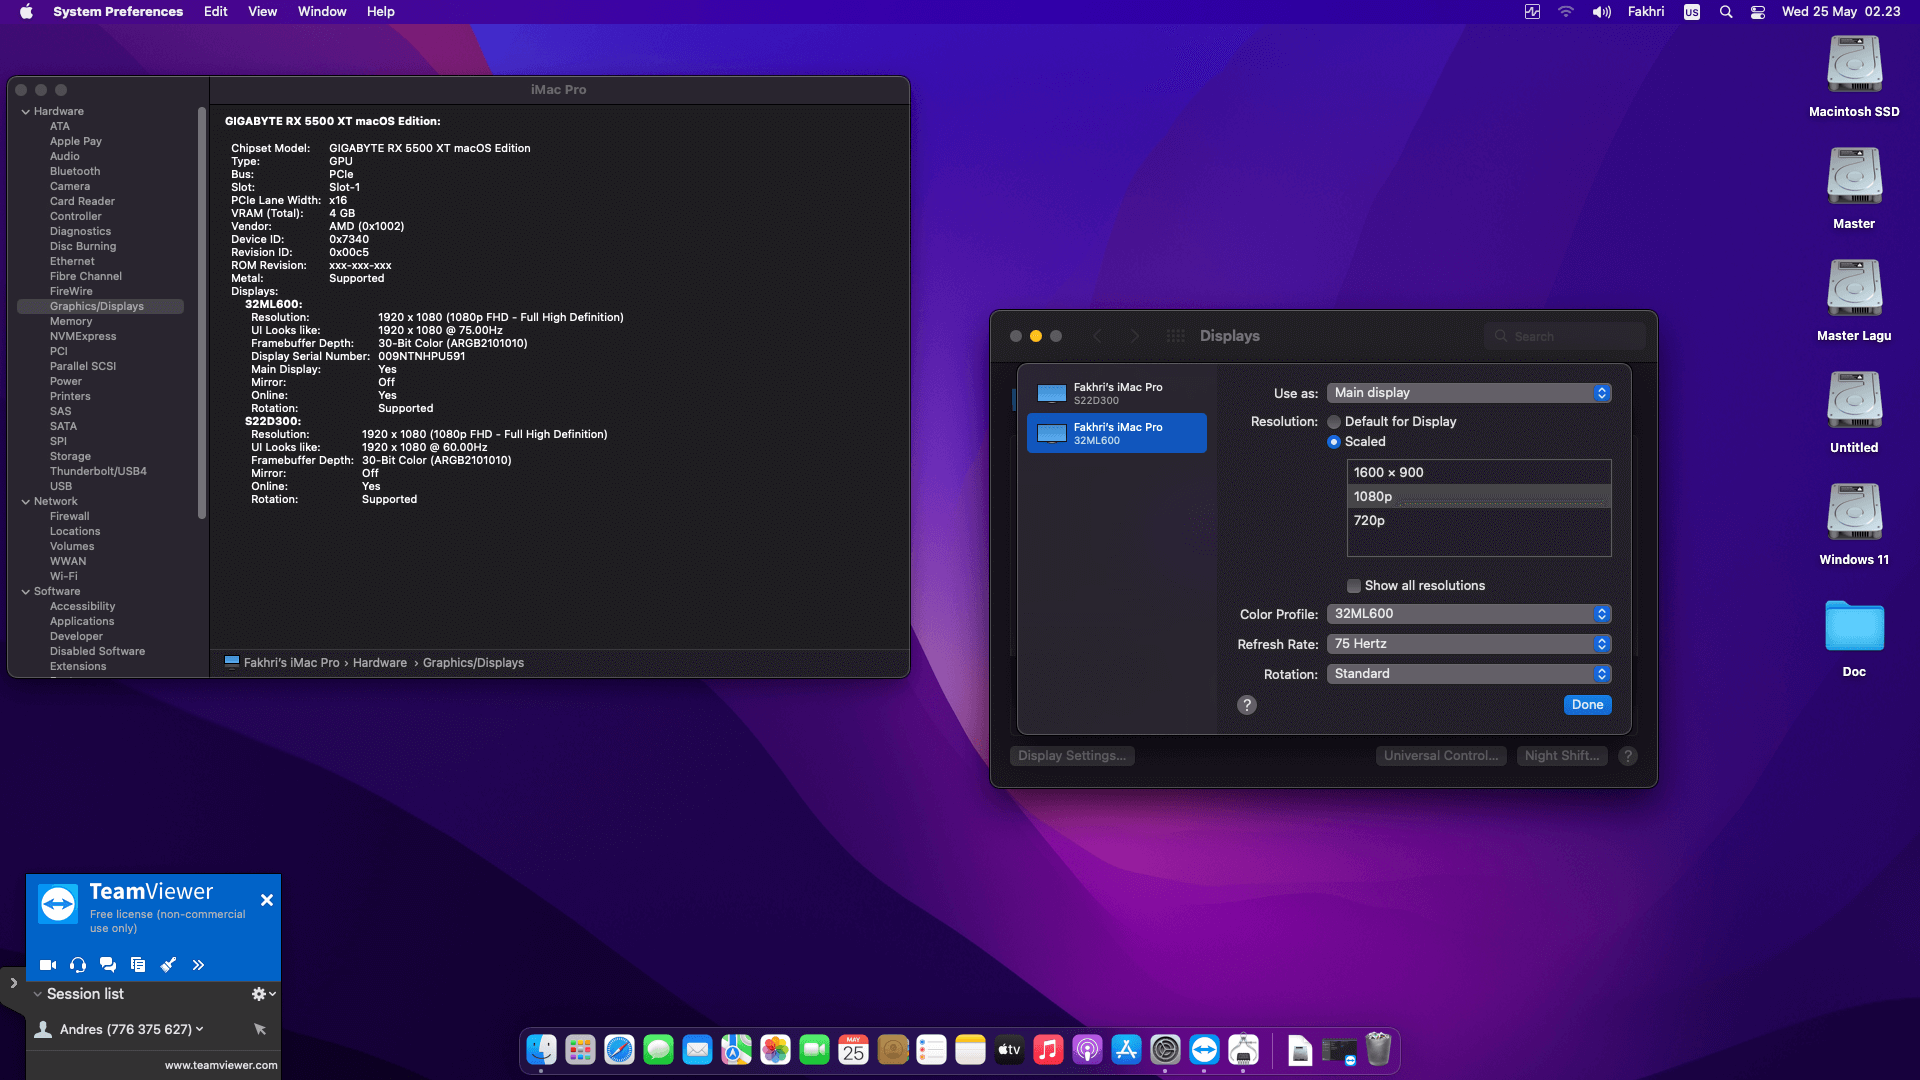Select the 1600 × 900 resolution
This screenshot has height=1080, width=1920.
(1479, 473)
